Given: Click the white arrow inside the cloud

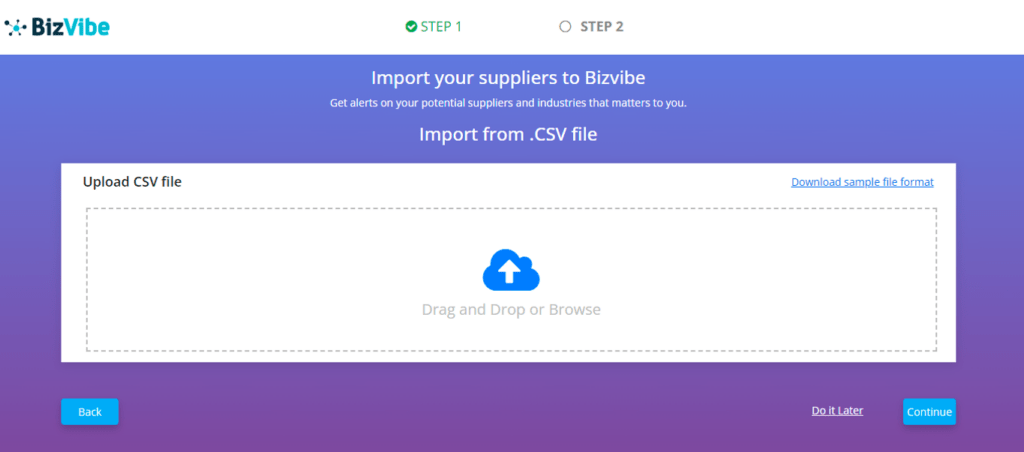Looking at the screenshot, I should (510, 270).
